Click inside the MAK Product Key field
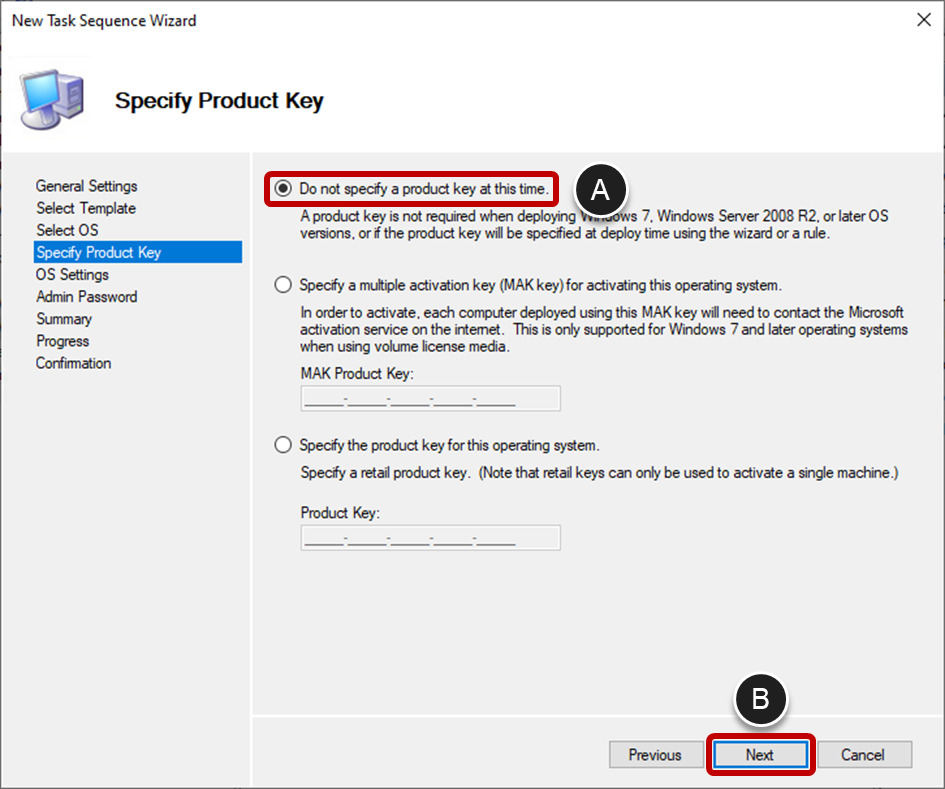Screen dimensions: 945x789 coord(430,398)
